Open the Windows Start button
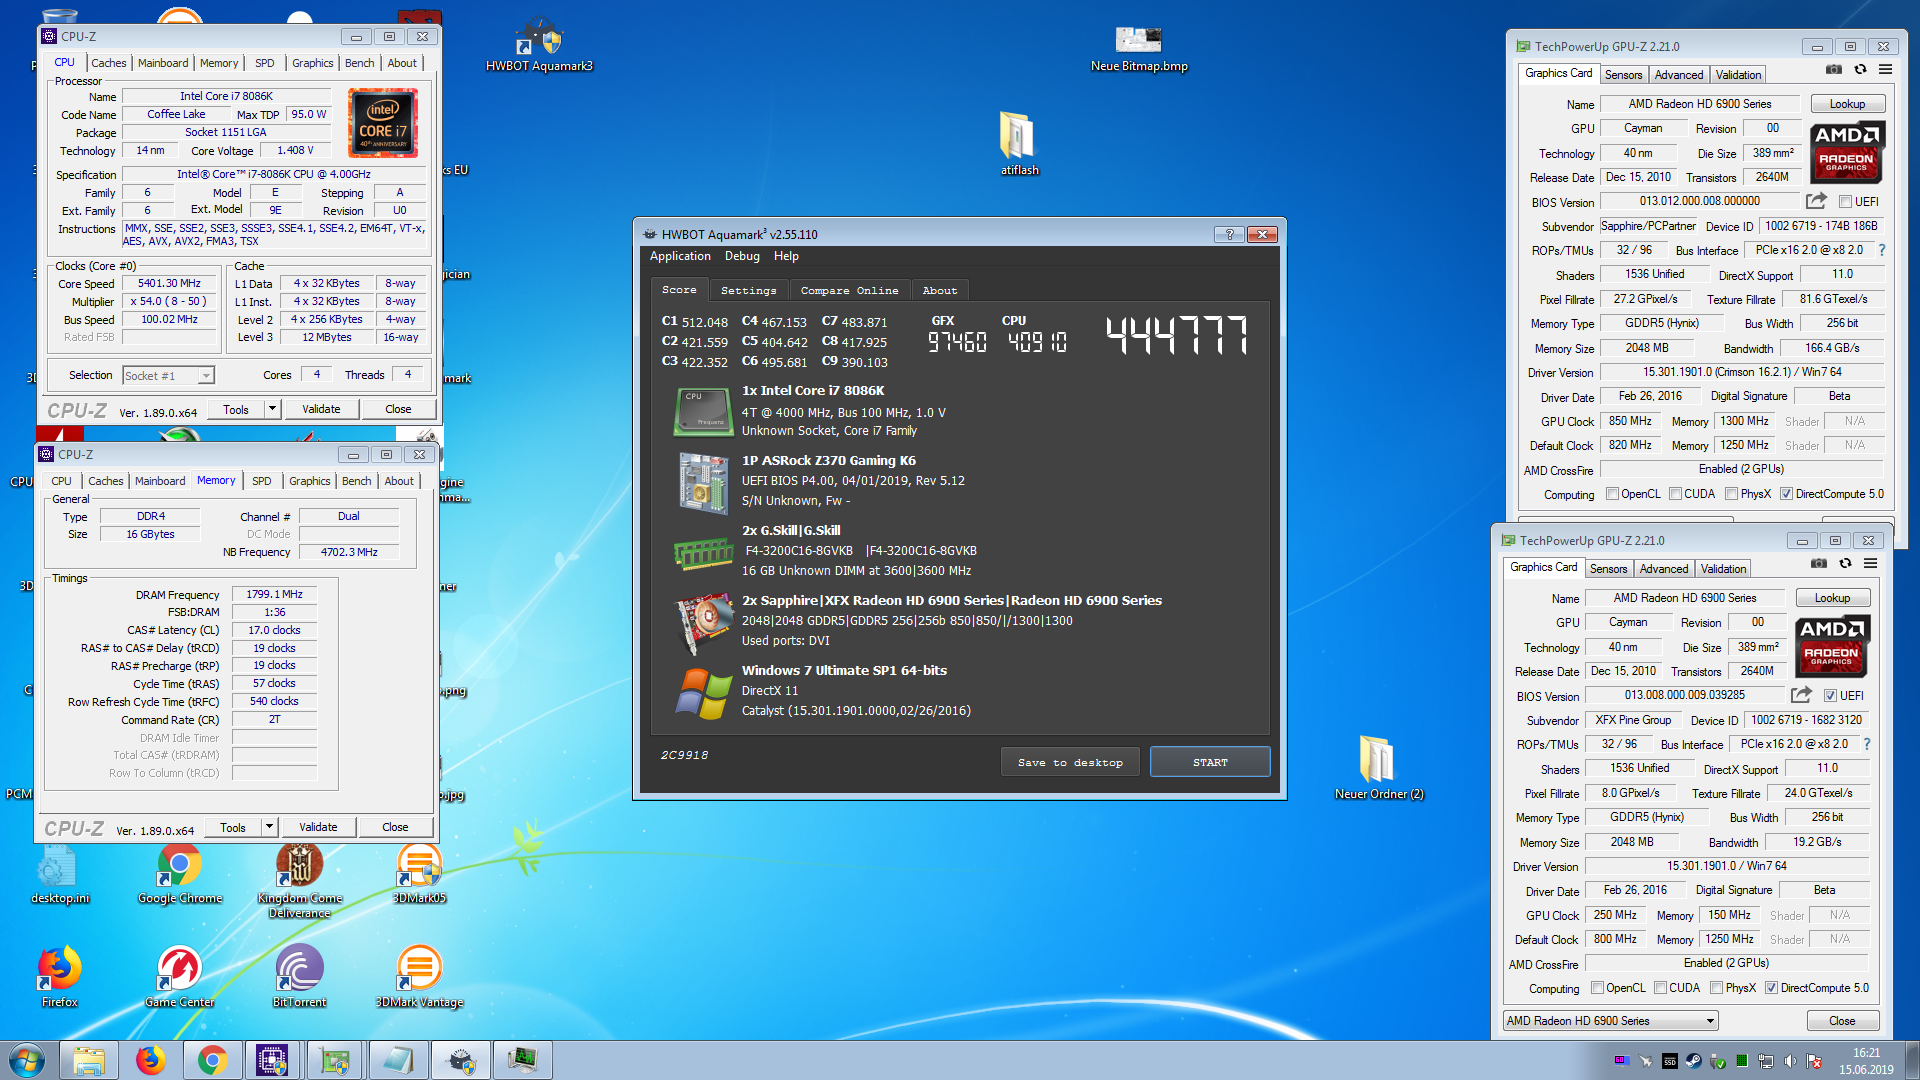The width and height of the screenshot is (1920, 1080). [x=27, y=1060]
